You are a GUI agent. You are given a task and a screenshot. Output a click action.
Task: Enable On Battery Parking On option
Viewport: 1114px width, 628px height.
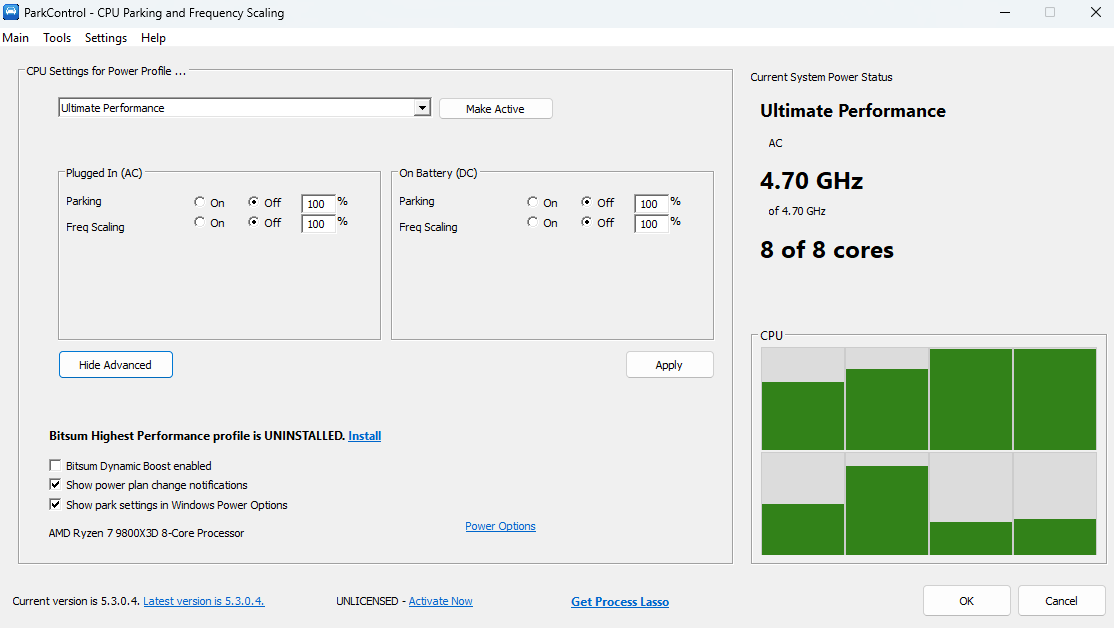coord(532,202)
